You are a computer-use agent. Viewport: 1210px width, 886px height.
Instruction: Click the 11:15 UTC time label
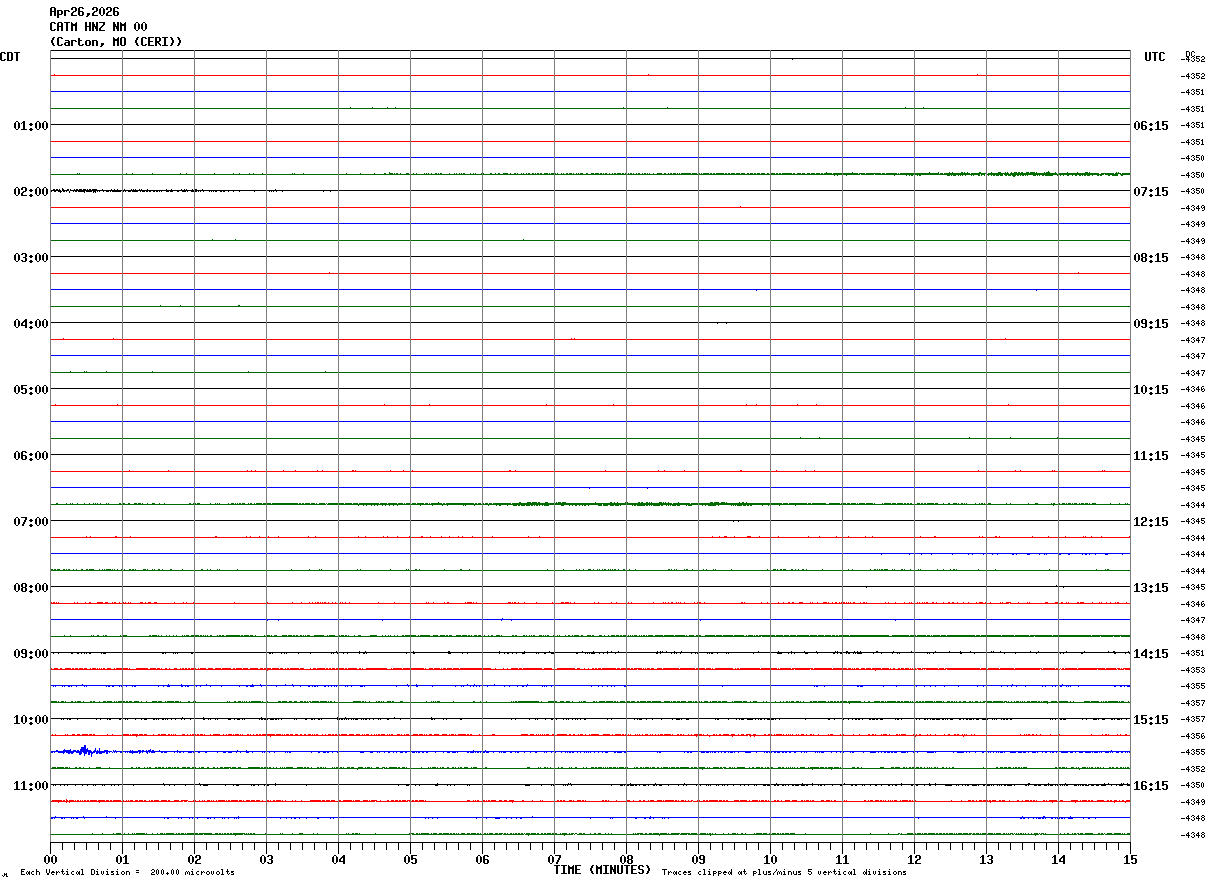pos(1151,455)
